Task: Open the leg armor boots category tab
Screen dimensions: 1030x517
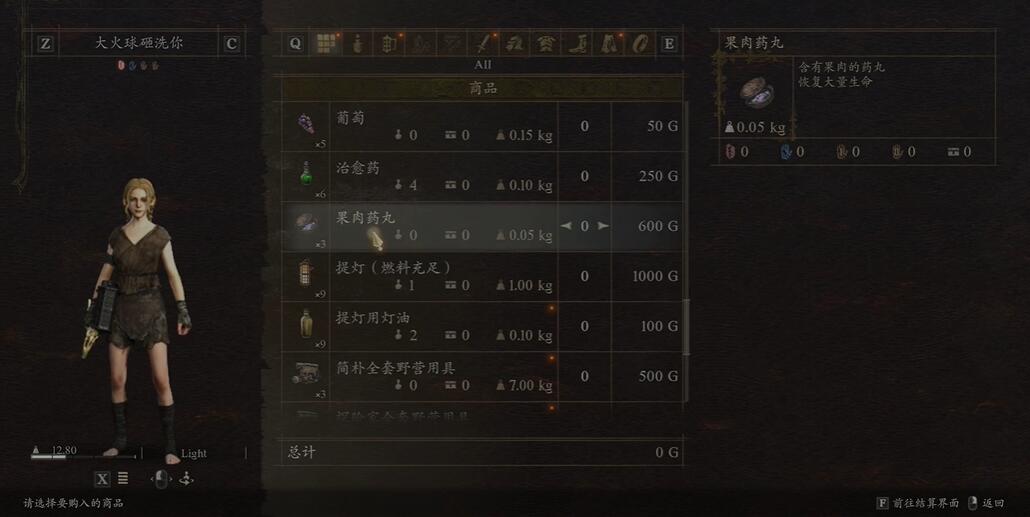Action: [577, 44]
